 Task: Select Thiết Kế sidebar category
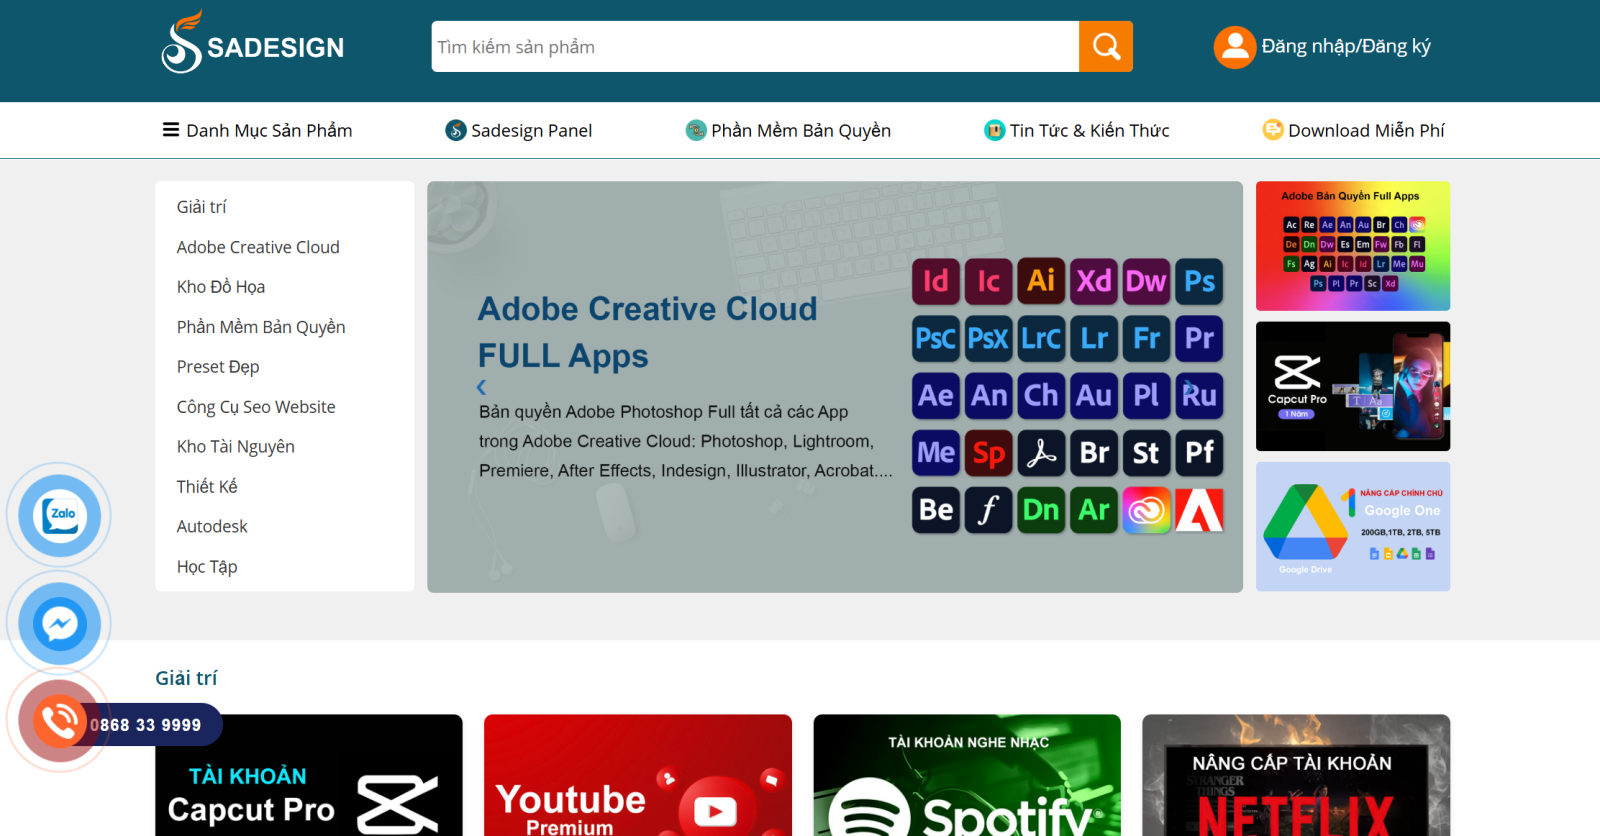[x=207, y=487]
